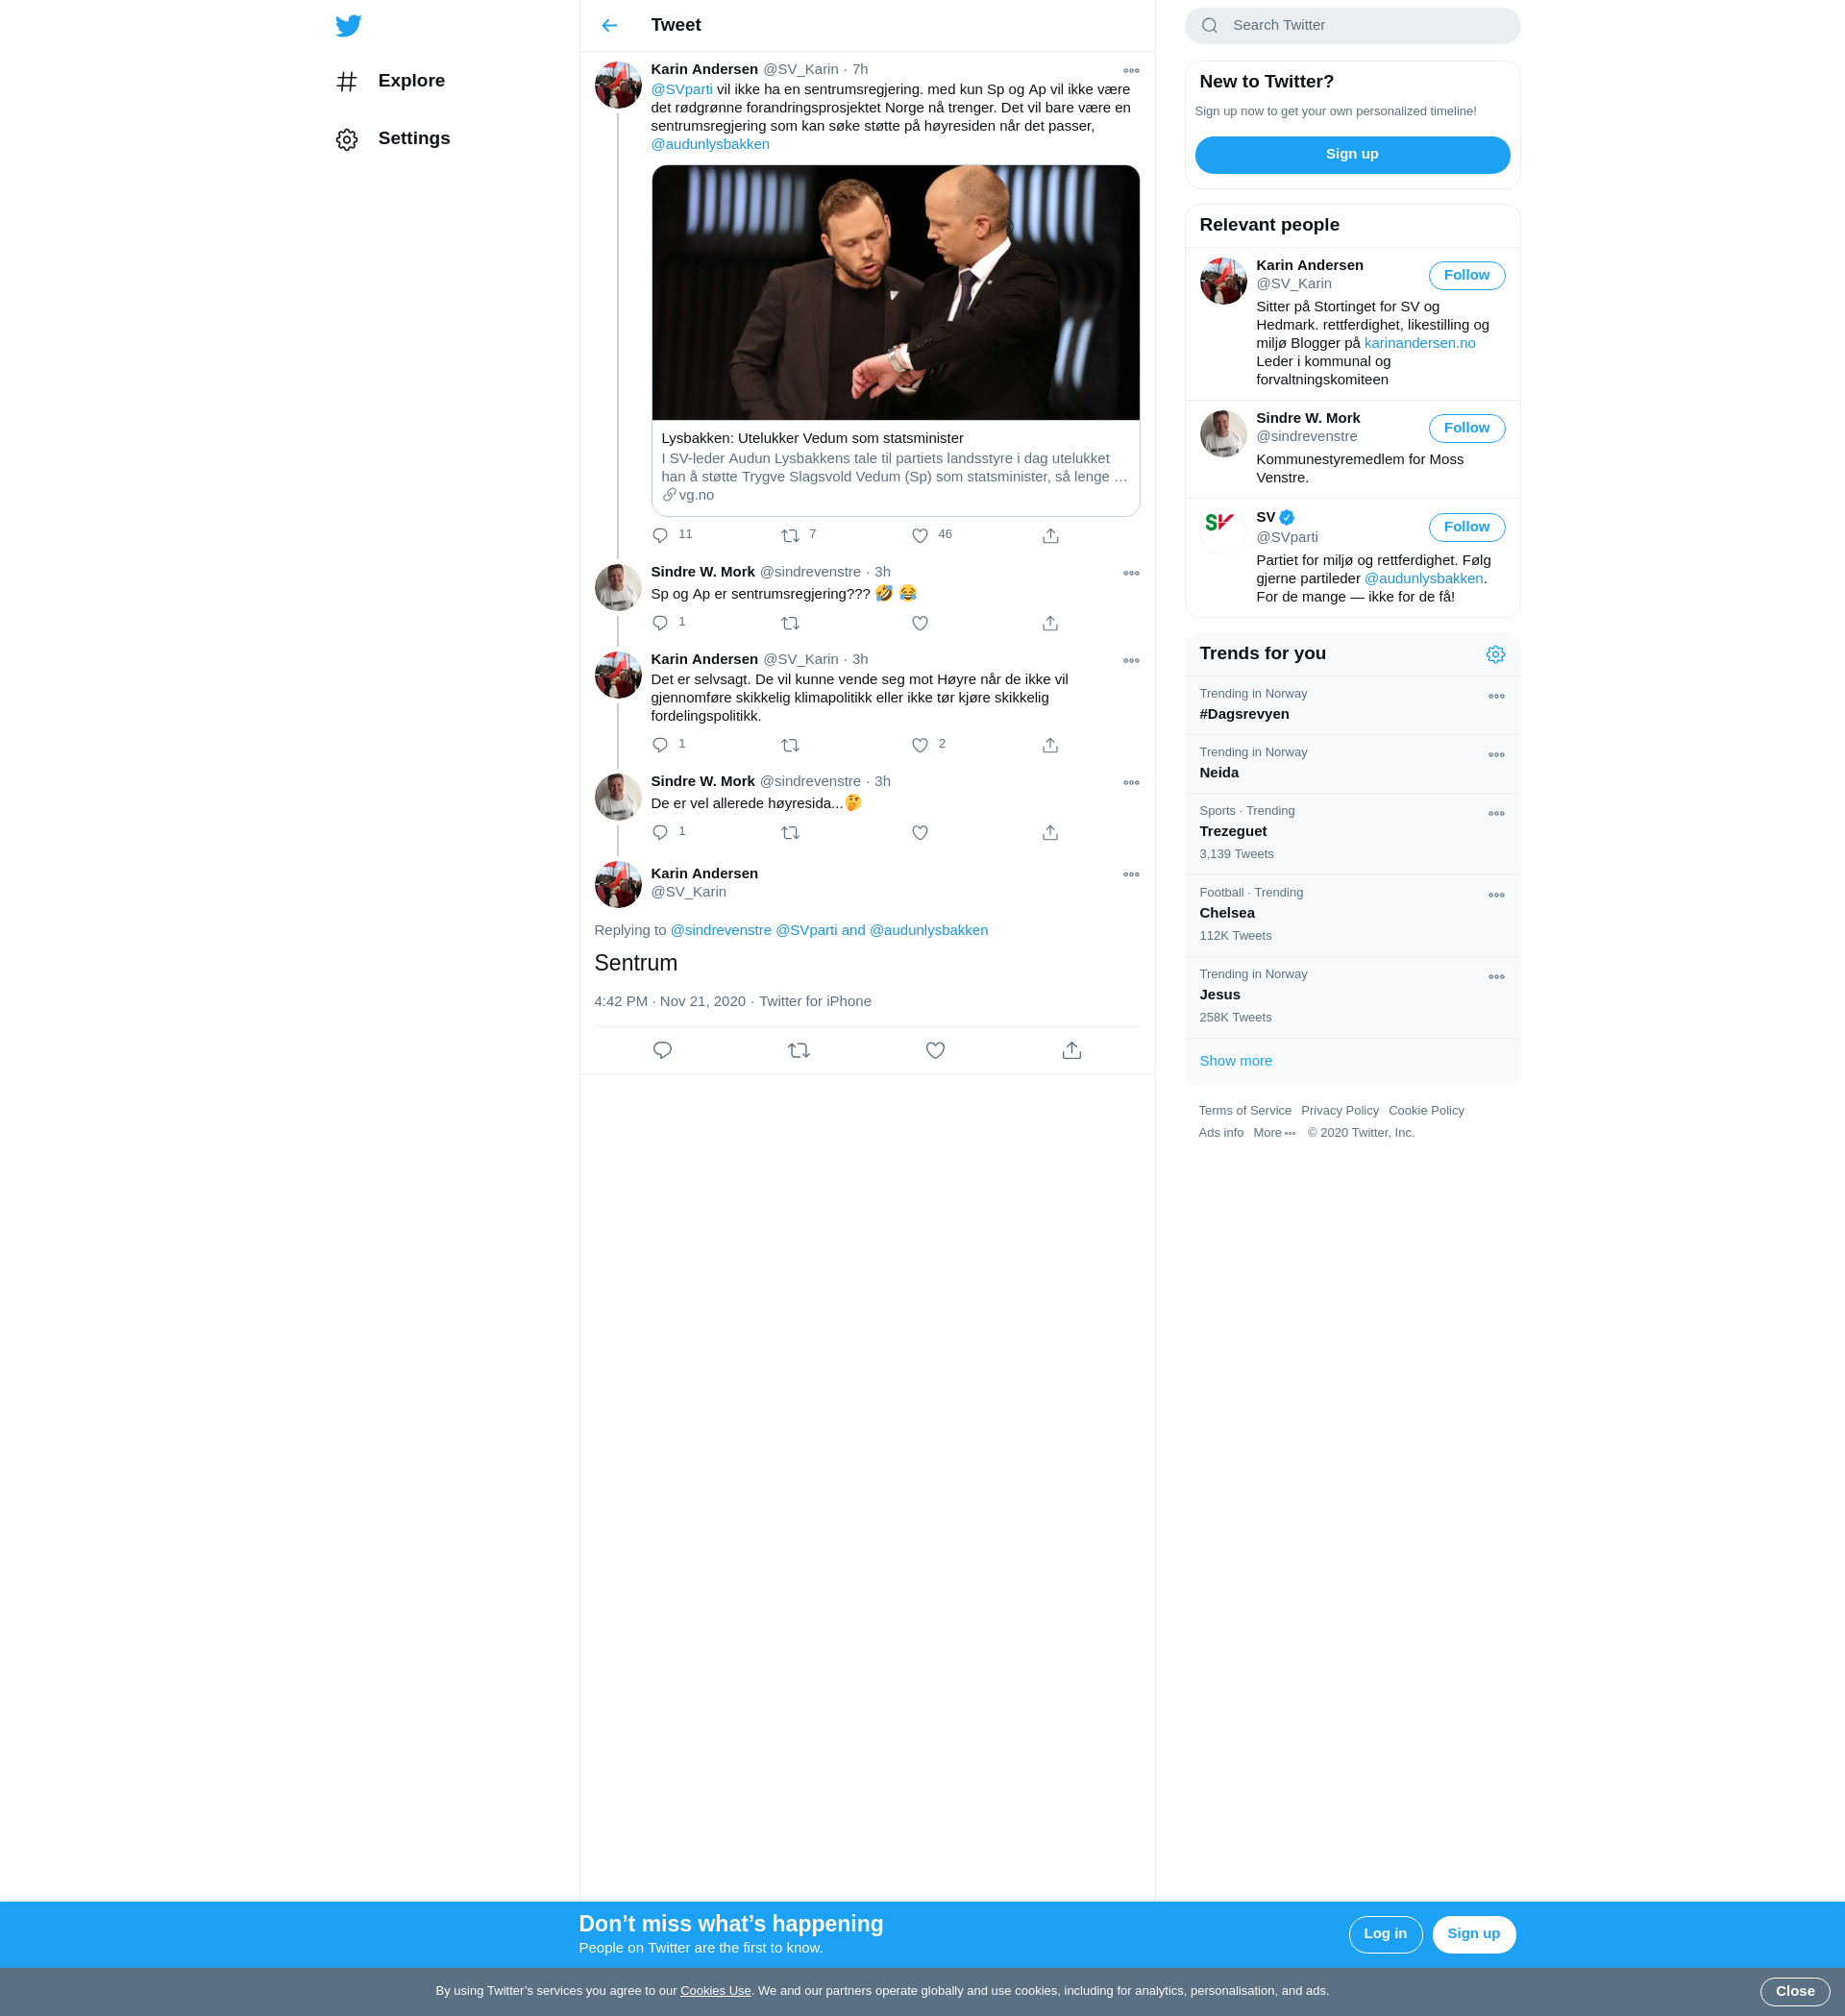Image resolution: width=1845 pixels, height=2016 pixels.
Task: Open more menu for #Dagsrevyen trend
Action: 1496,696
